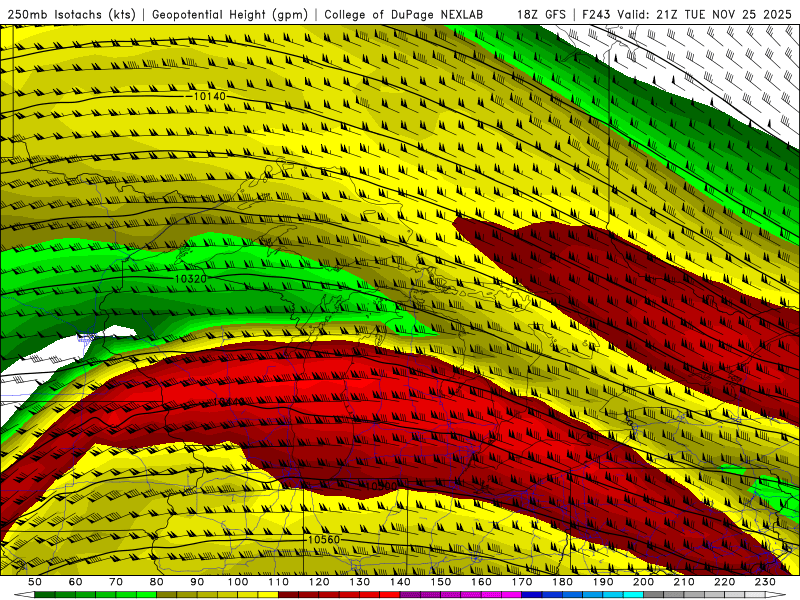Viewport: 800px width, 600px height.
Task: Click the 10140 height contour label
Action: pyautogui.click(x=209, y=96)
